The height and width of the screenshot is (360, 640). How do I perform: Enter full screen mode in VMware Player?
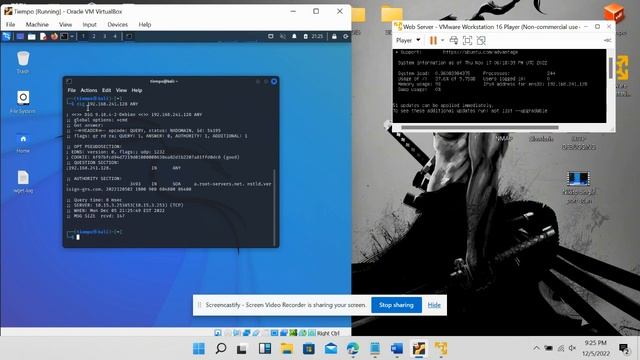point(467,40)
